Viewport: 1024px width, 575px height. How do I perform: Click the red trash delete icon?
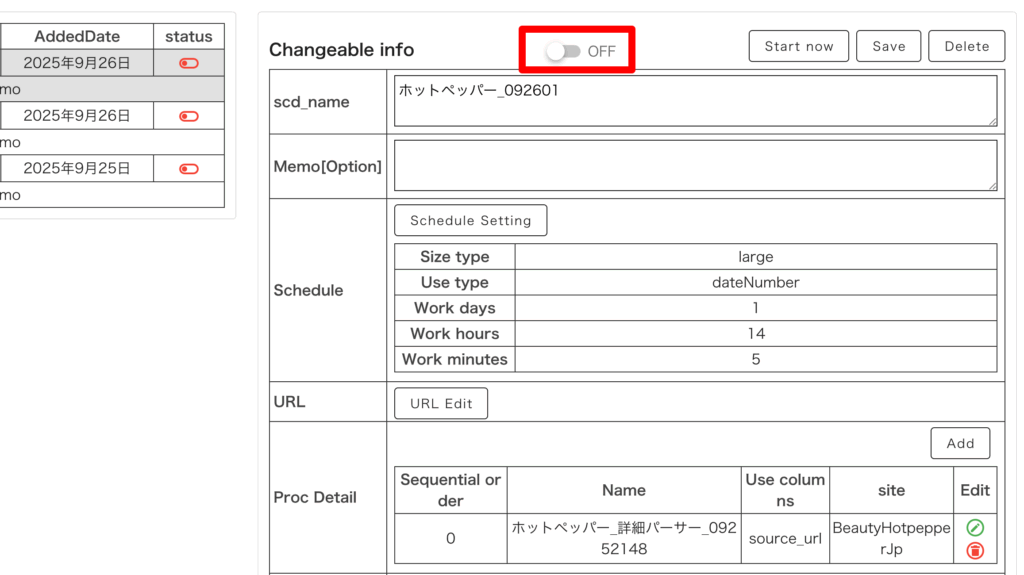tap(975, 550)
